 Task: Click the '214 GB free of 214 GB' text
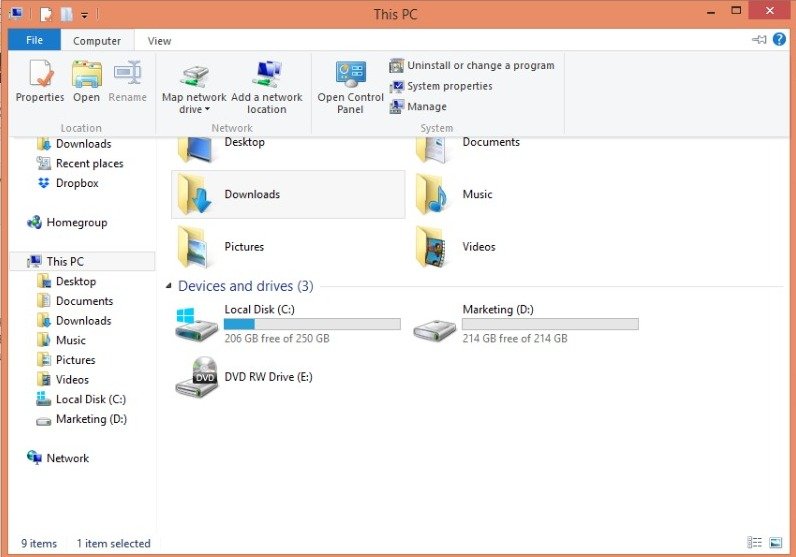click(x=515, y=339)
